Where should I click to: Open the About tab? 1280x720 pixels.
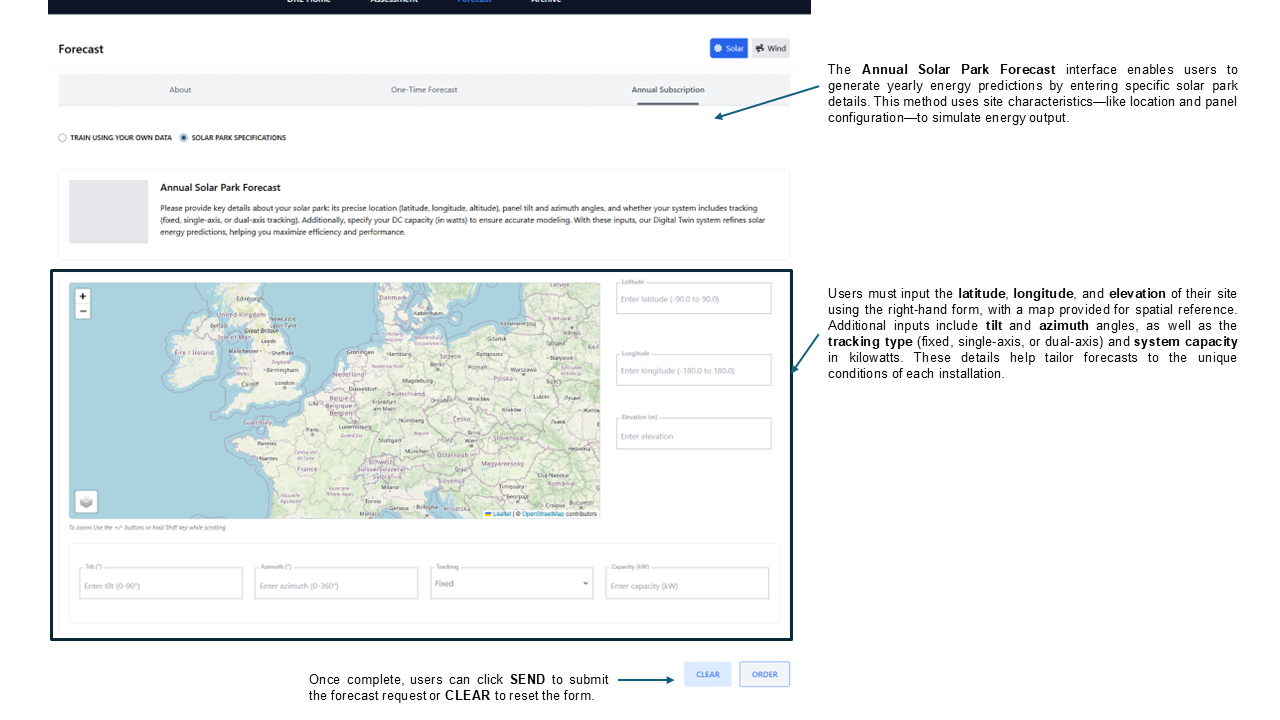point(180,90)
